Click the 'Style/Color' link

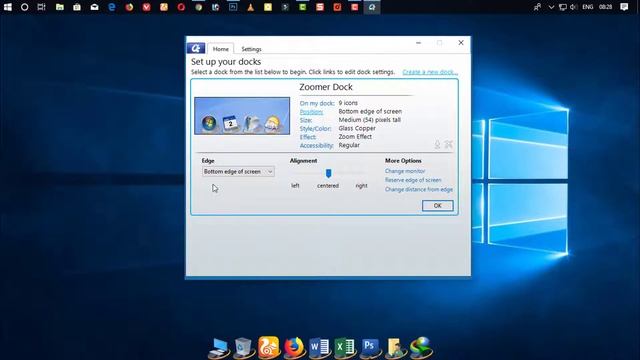(315, 129)
